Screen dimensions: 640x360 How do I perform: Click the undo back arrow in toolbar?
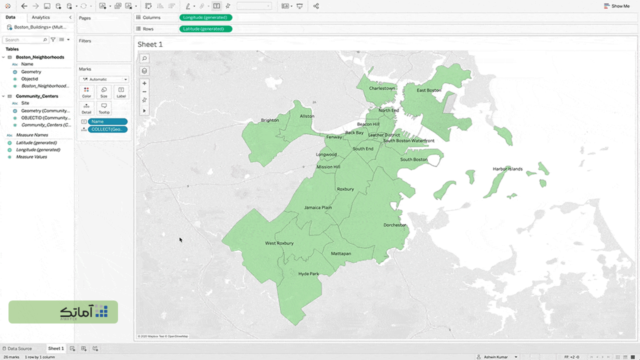[x=24, y=6]
